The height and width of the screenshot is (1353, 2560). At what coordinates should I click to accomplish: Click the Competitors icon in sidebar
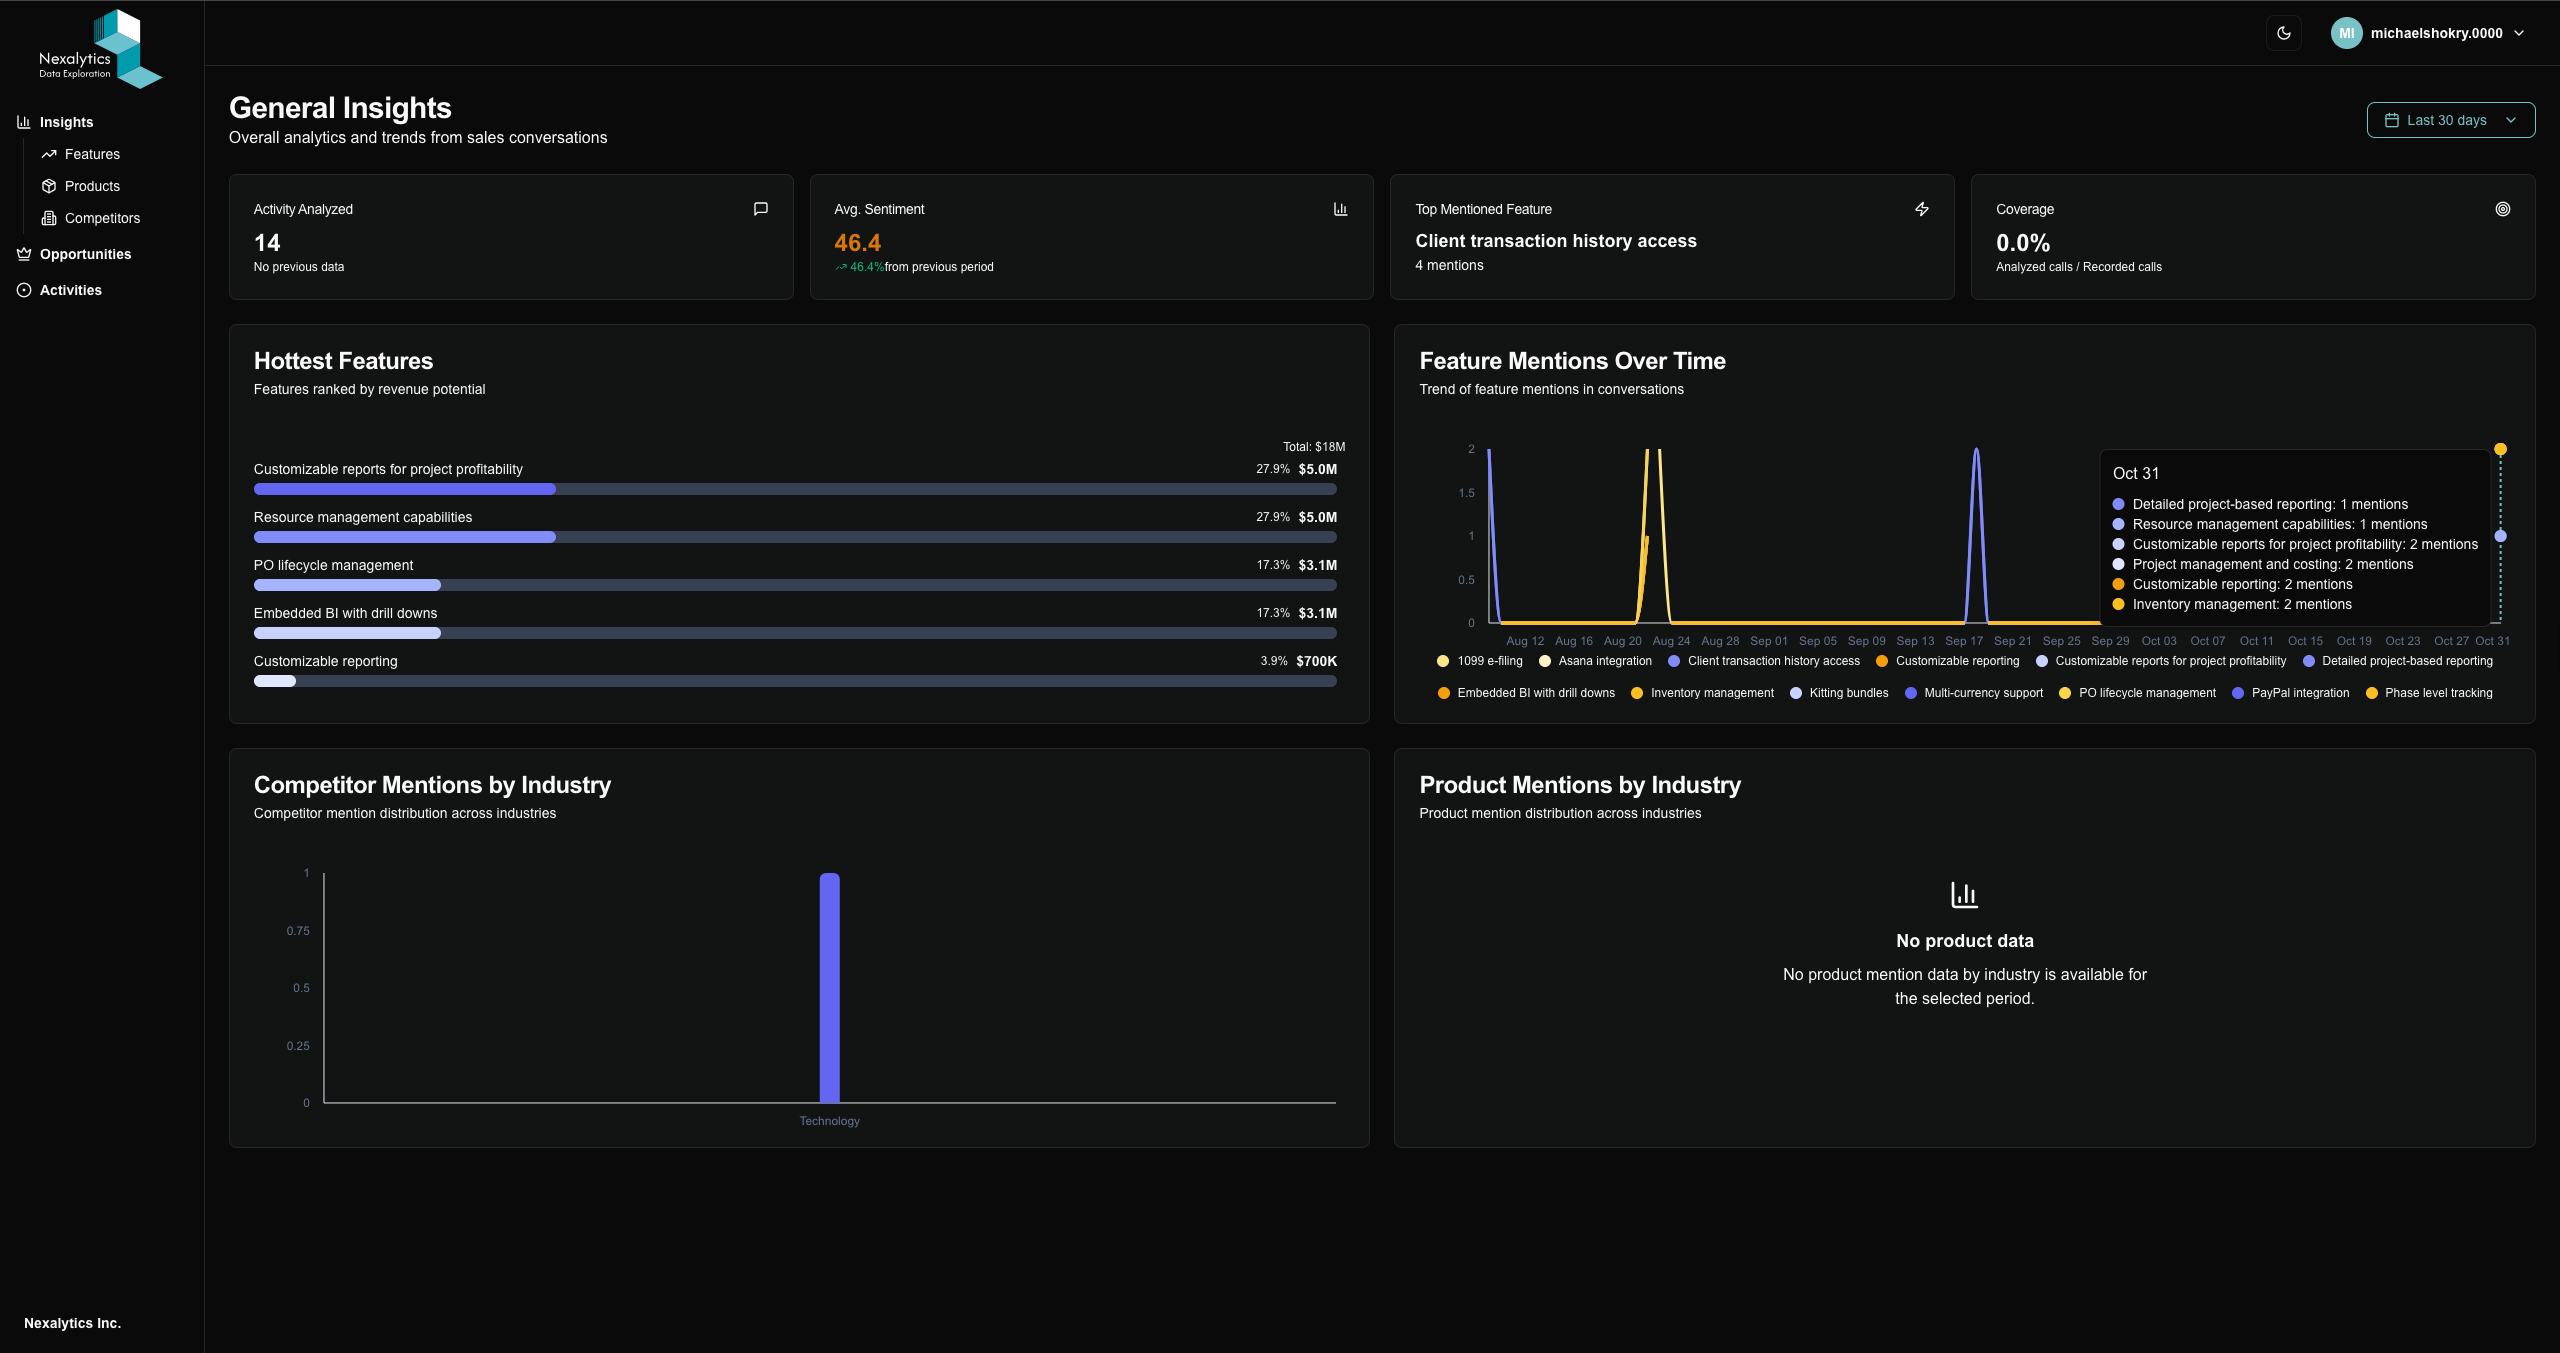48,218
